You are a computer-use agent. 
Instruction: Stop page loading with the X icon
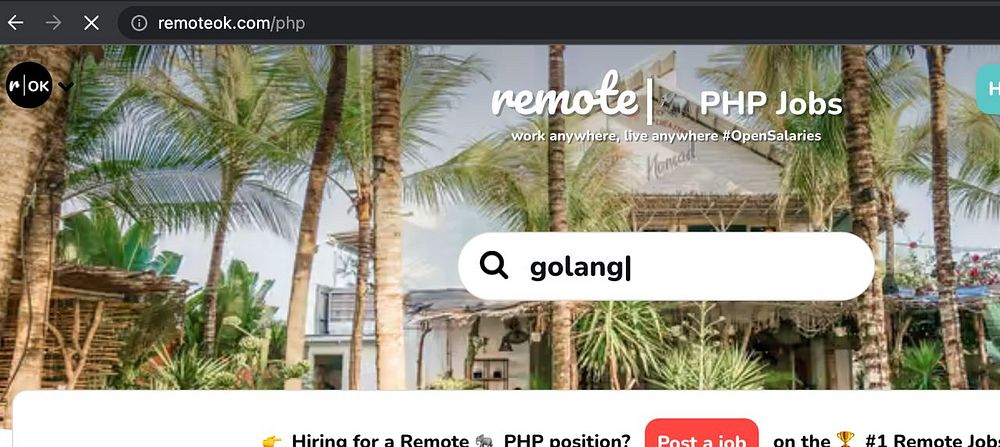(92, 23)
